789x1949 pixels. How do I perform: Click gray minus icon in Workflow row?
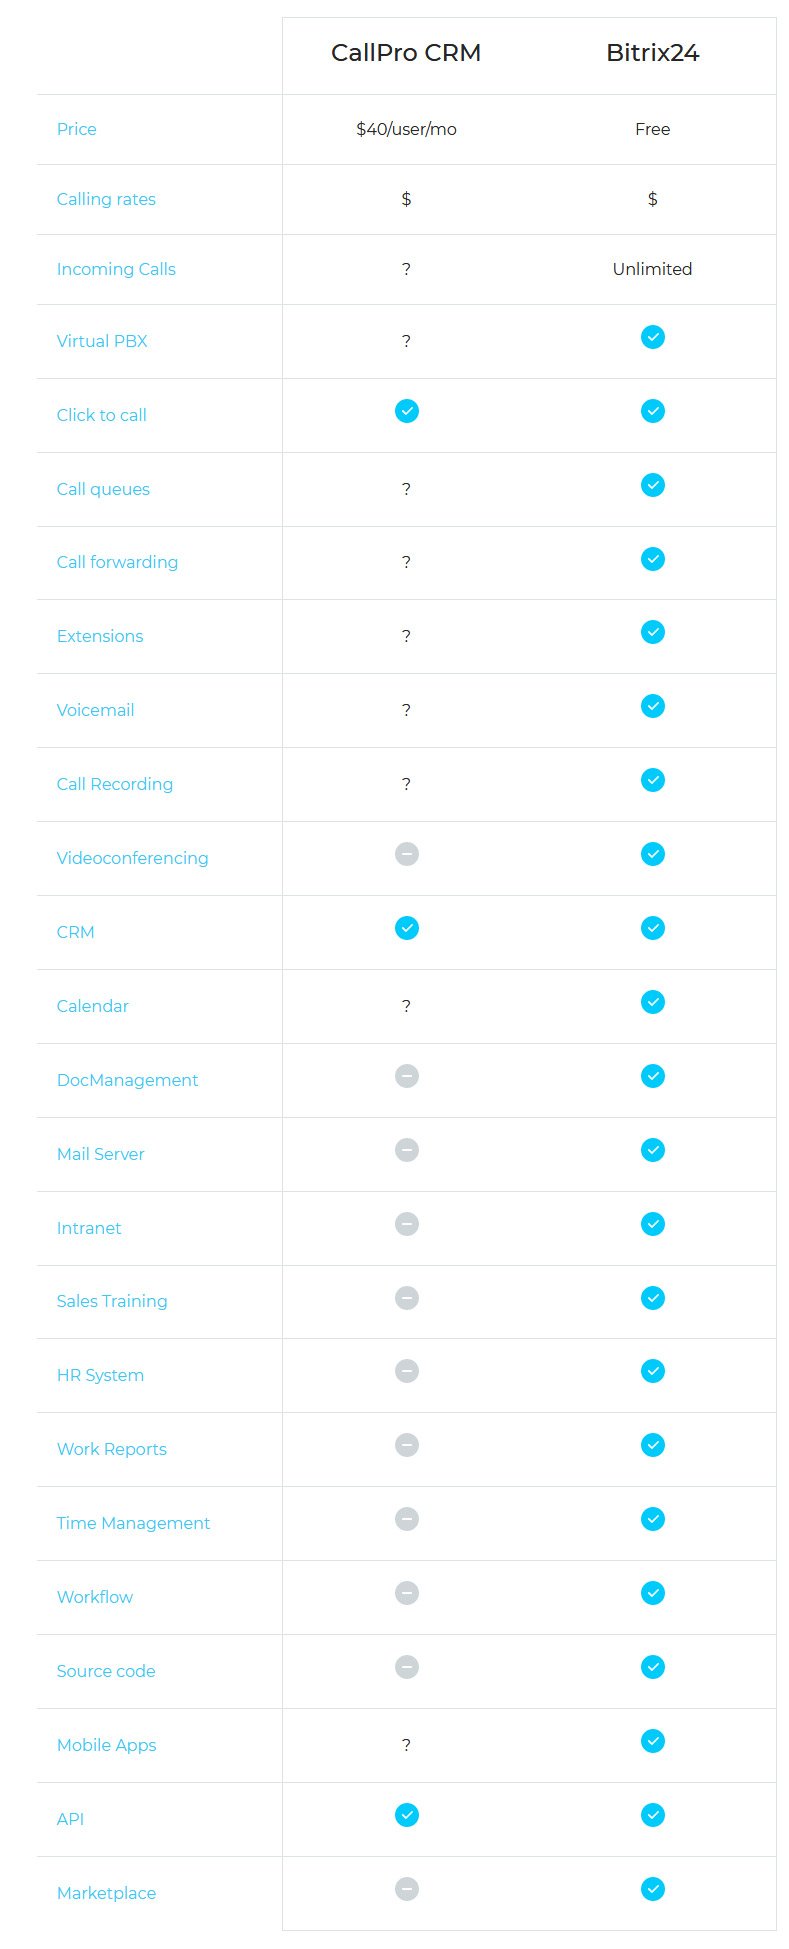click(x=406, y=1593)
